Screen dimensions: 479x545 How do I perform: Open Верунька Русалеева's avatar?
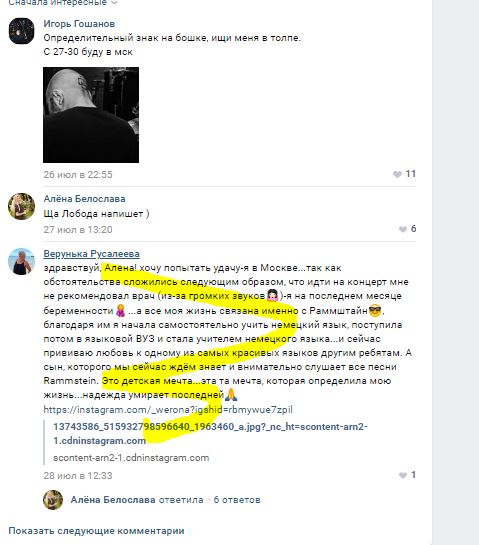(x=22, y=261)
